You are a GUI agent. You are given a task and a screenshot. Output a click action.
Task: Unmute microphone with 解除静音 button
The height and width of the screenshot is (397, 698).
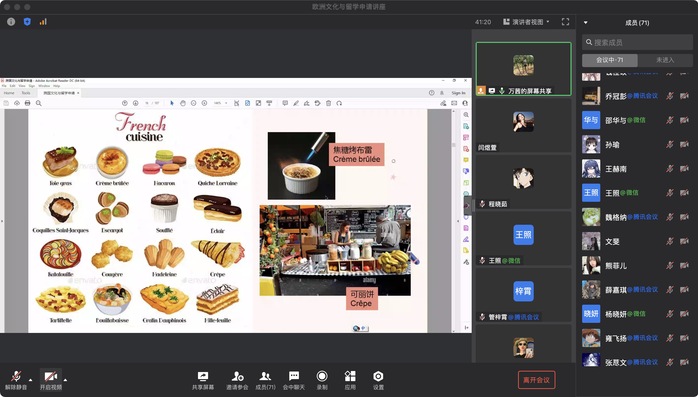pyautogui.click(x=16, y=381)
